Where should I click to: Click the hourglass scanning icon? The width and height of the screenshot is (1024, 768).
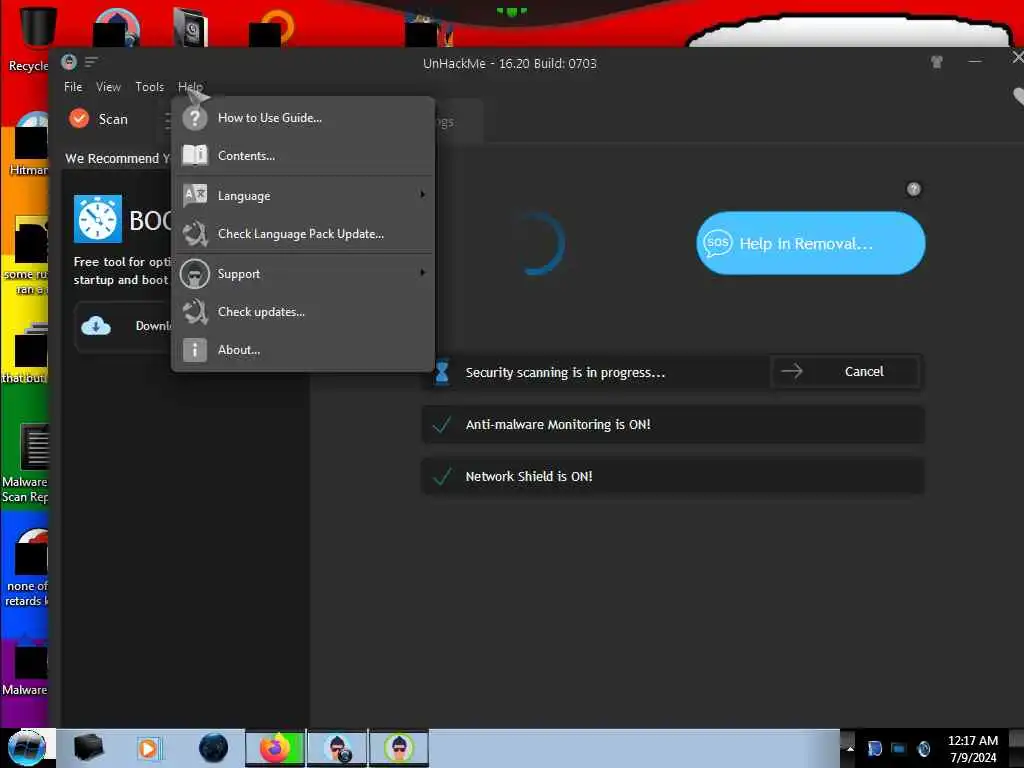click(x=442, y=372)
